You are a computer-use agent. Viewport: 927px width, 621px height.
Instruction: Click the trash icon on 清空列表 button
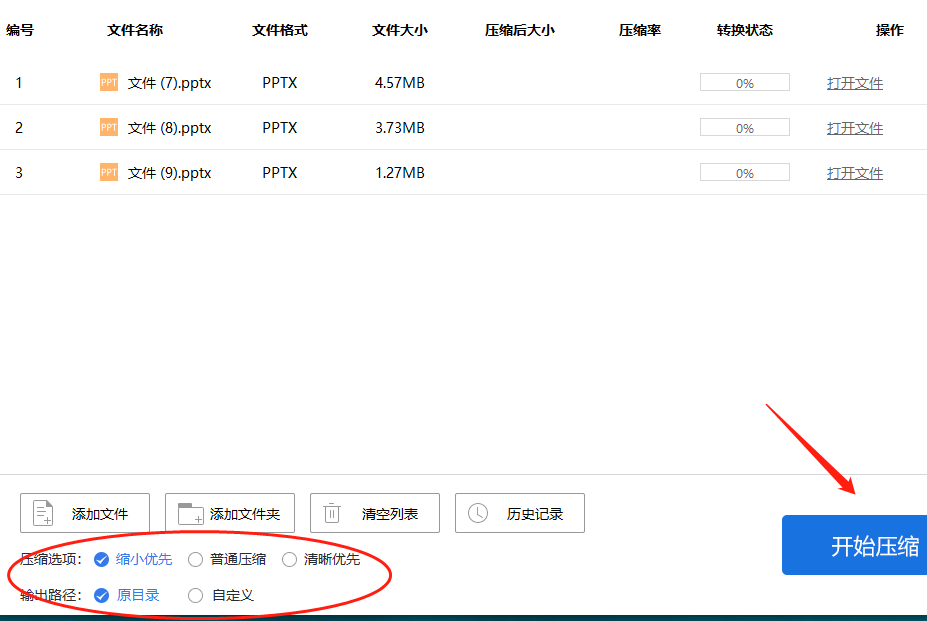point(332,513)
